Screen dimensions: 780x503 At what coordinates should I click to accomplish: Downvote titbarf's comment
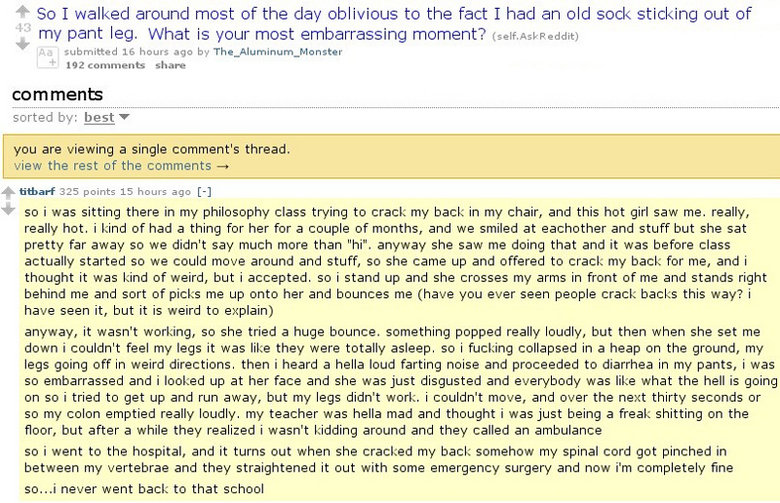click(8, 209)
